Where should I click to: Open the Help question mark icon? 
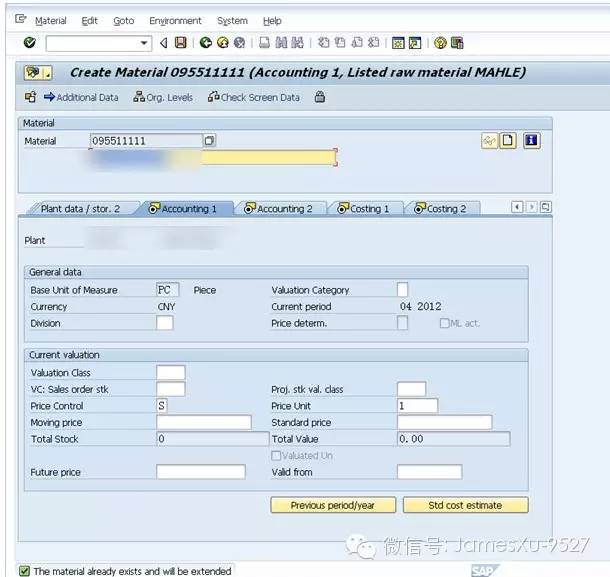(440, 43)
